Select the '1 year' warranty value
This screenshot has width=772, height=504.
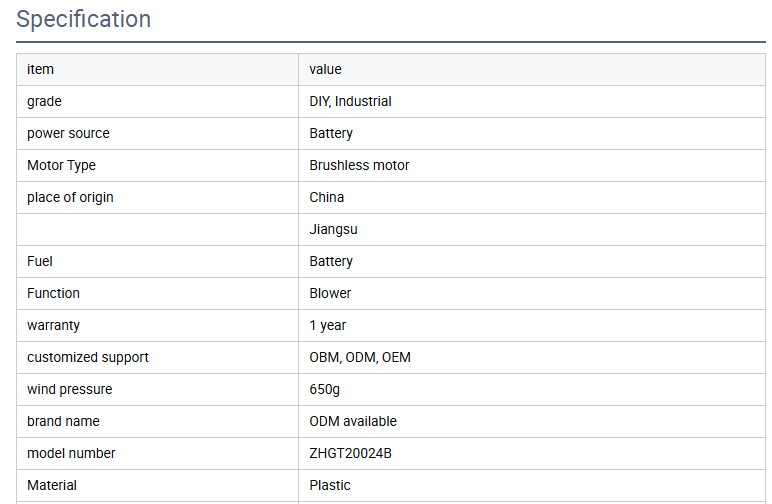328,325
